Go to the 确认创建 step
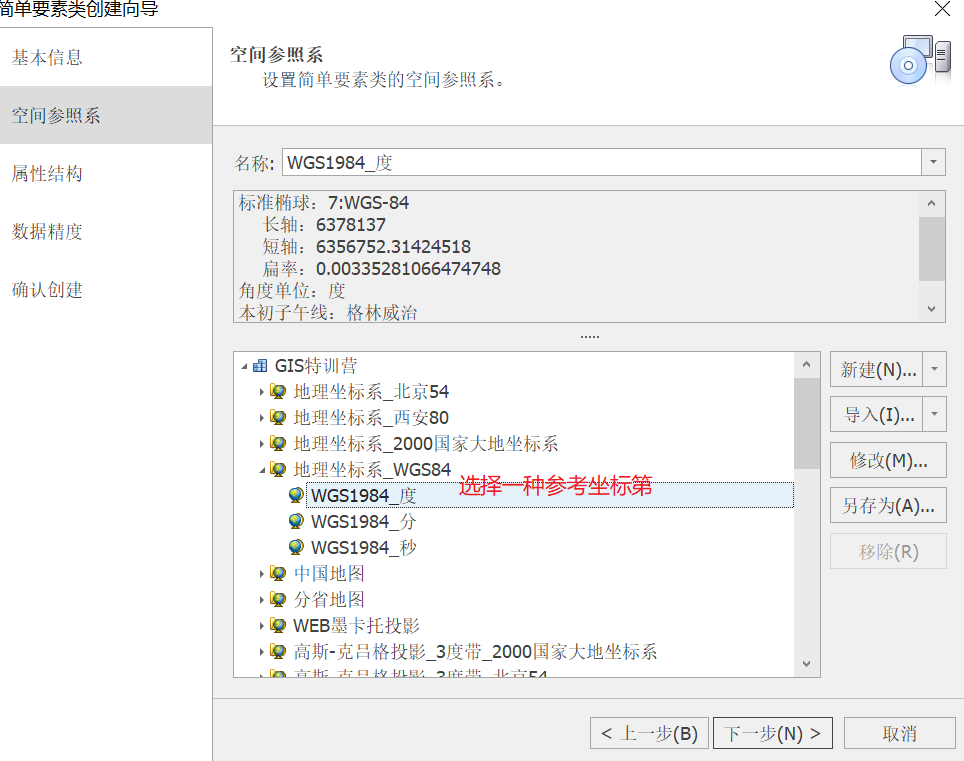 (106, 290)
